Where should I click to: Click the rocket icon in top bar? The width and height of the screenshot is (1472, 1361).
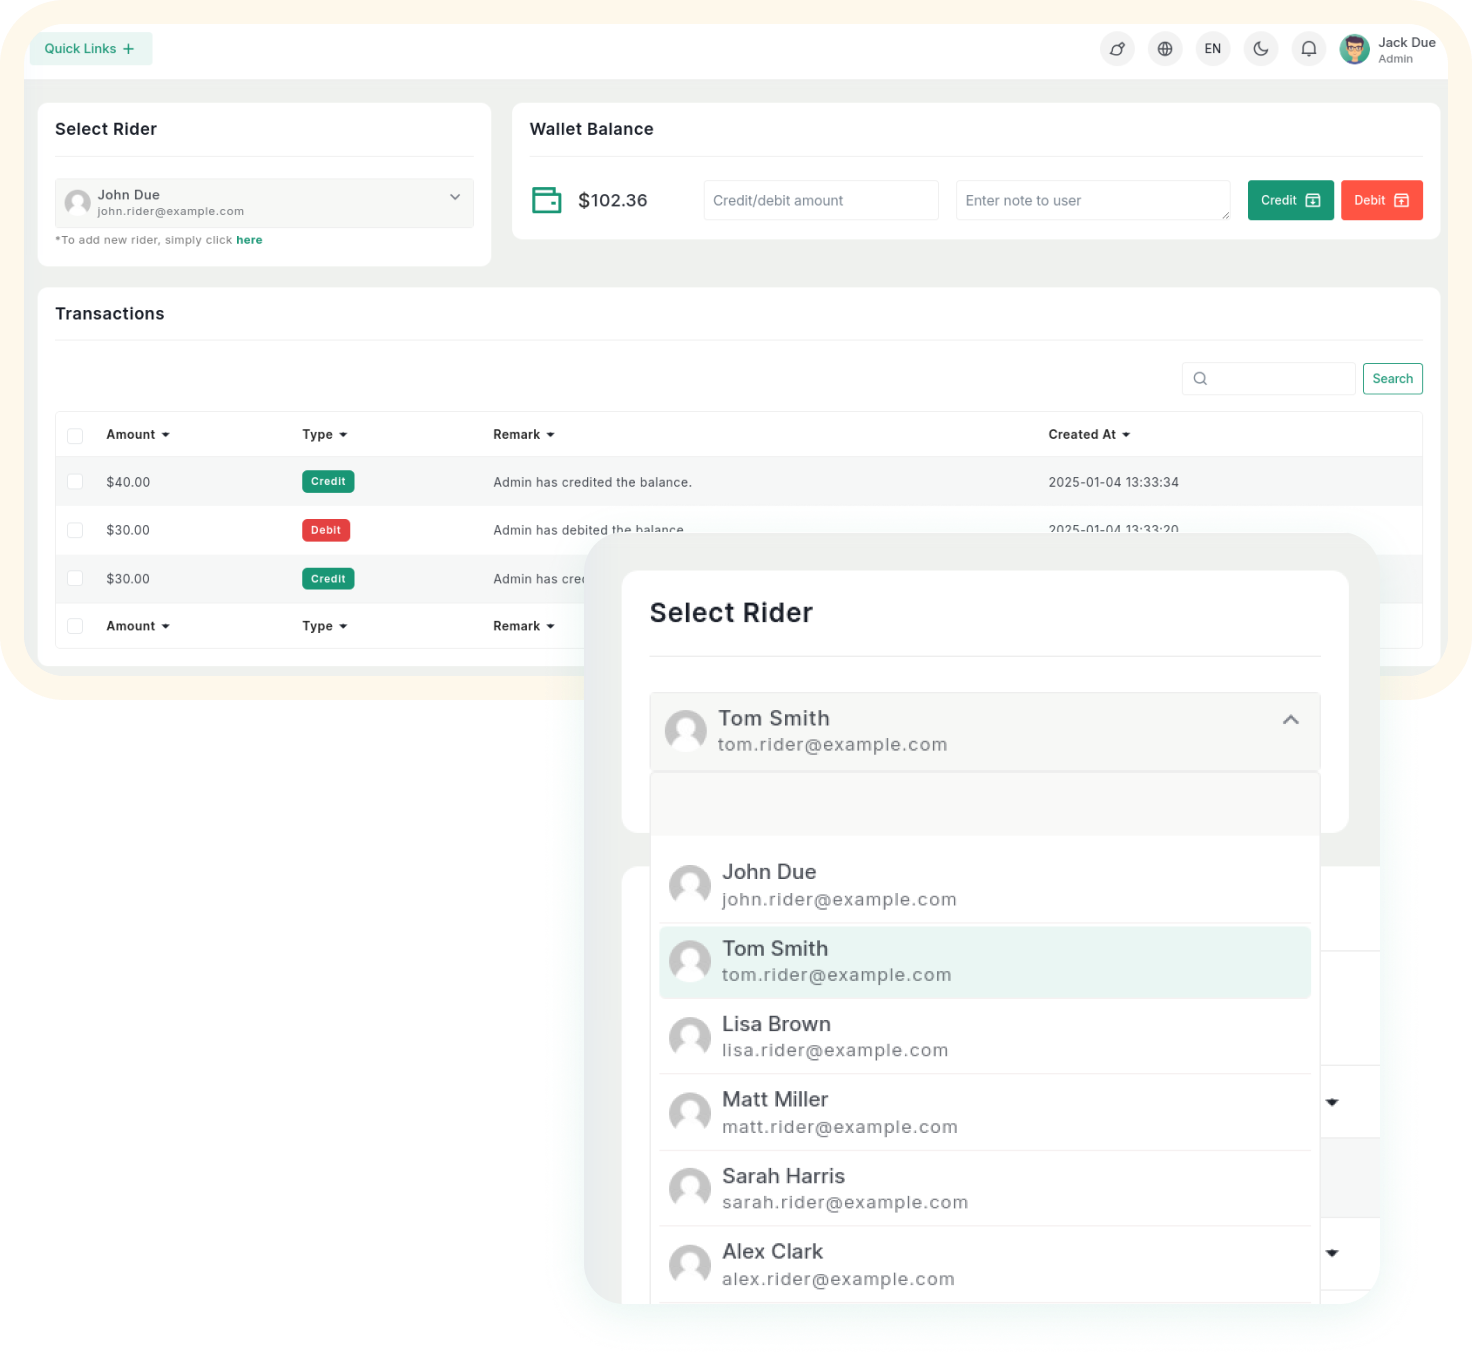tap(1117, 49)
